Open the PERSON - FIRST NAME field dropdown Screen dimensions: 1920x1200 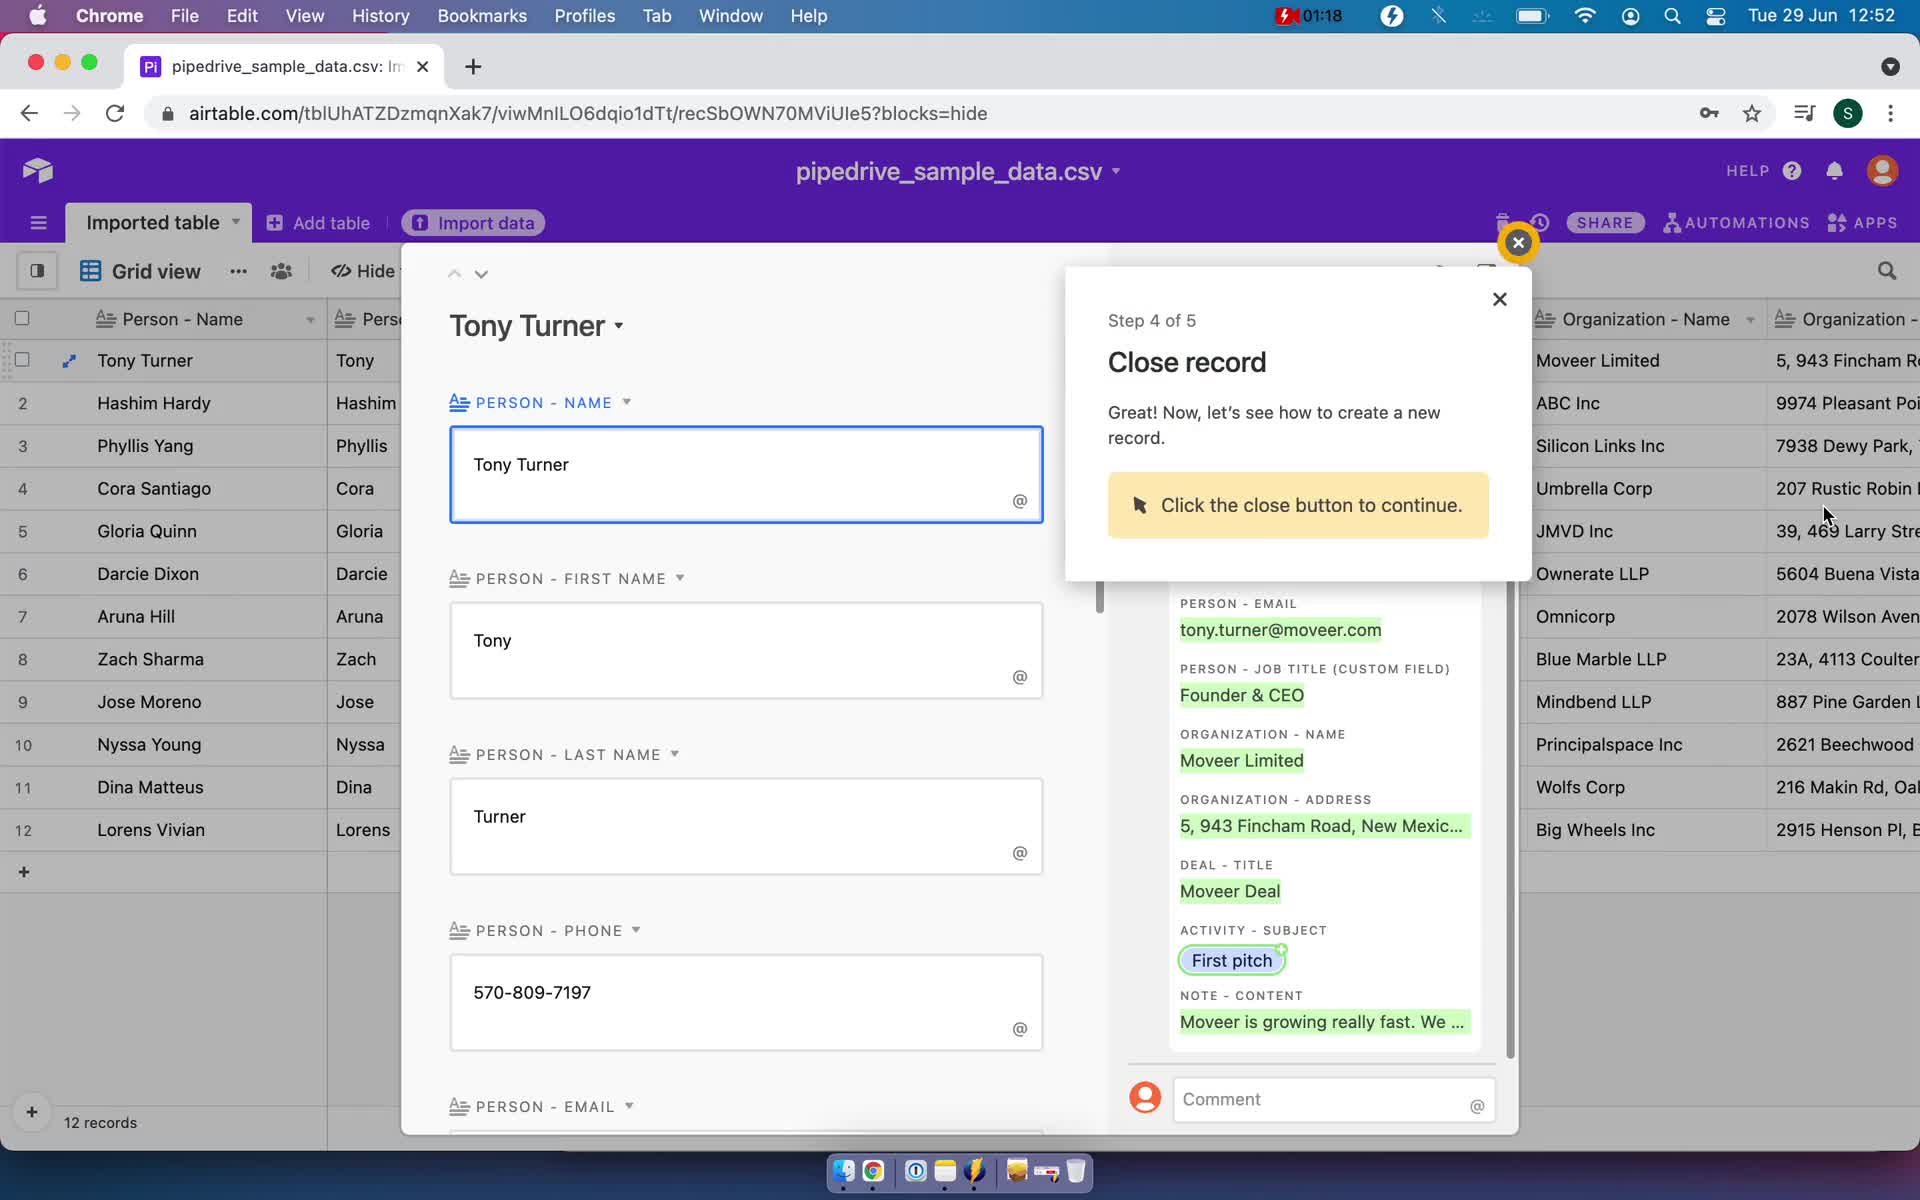point(680,578)
